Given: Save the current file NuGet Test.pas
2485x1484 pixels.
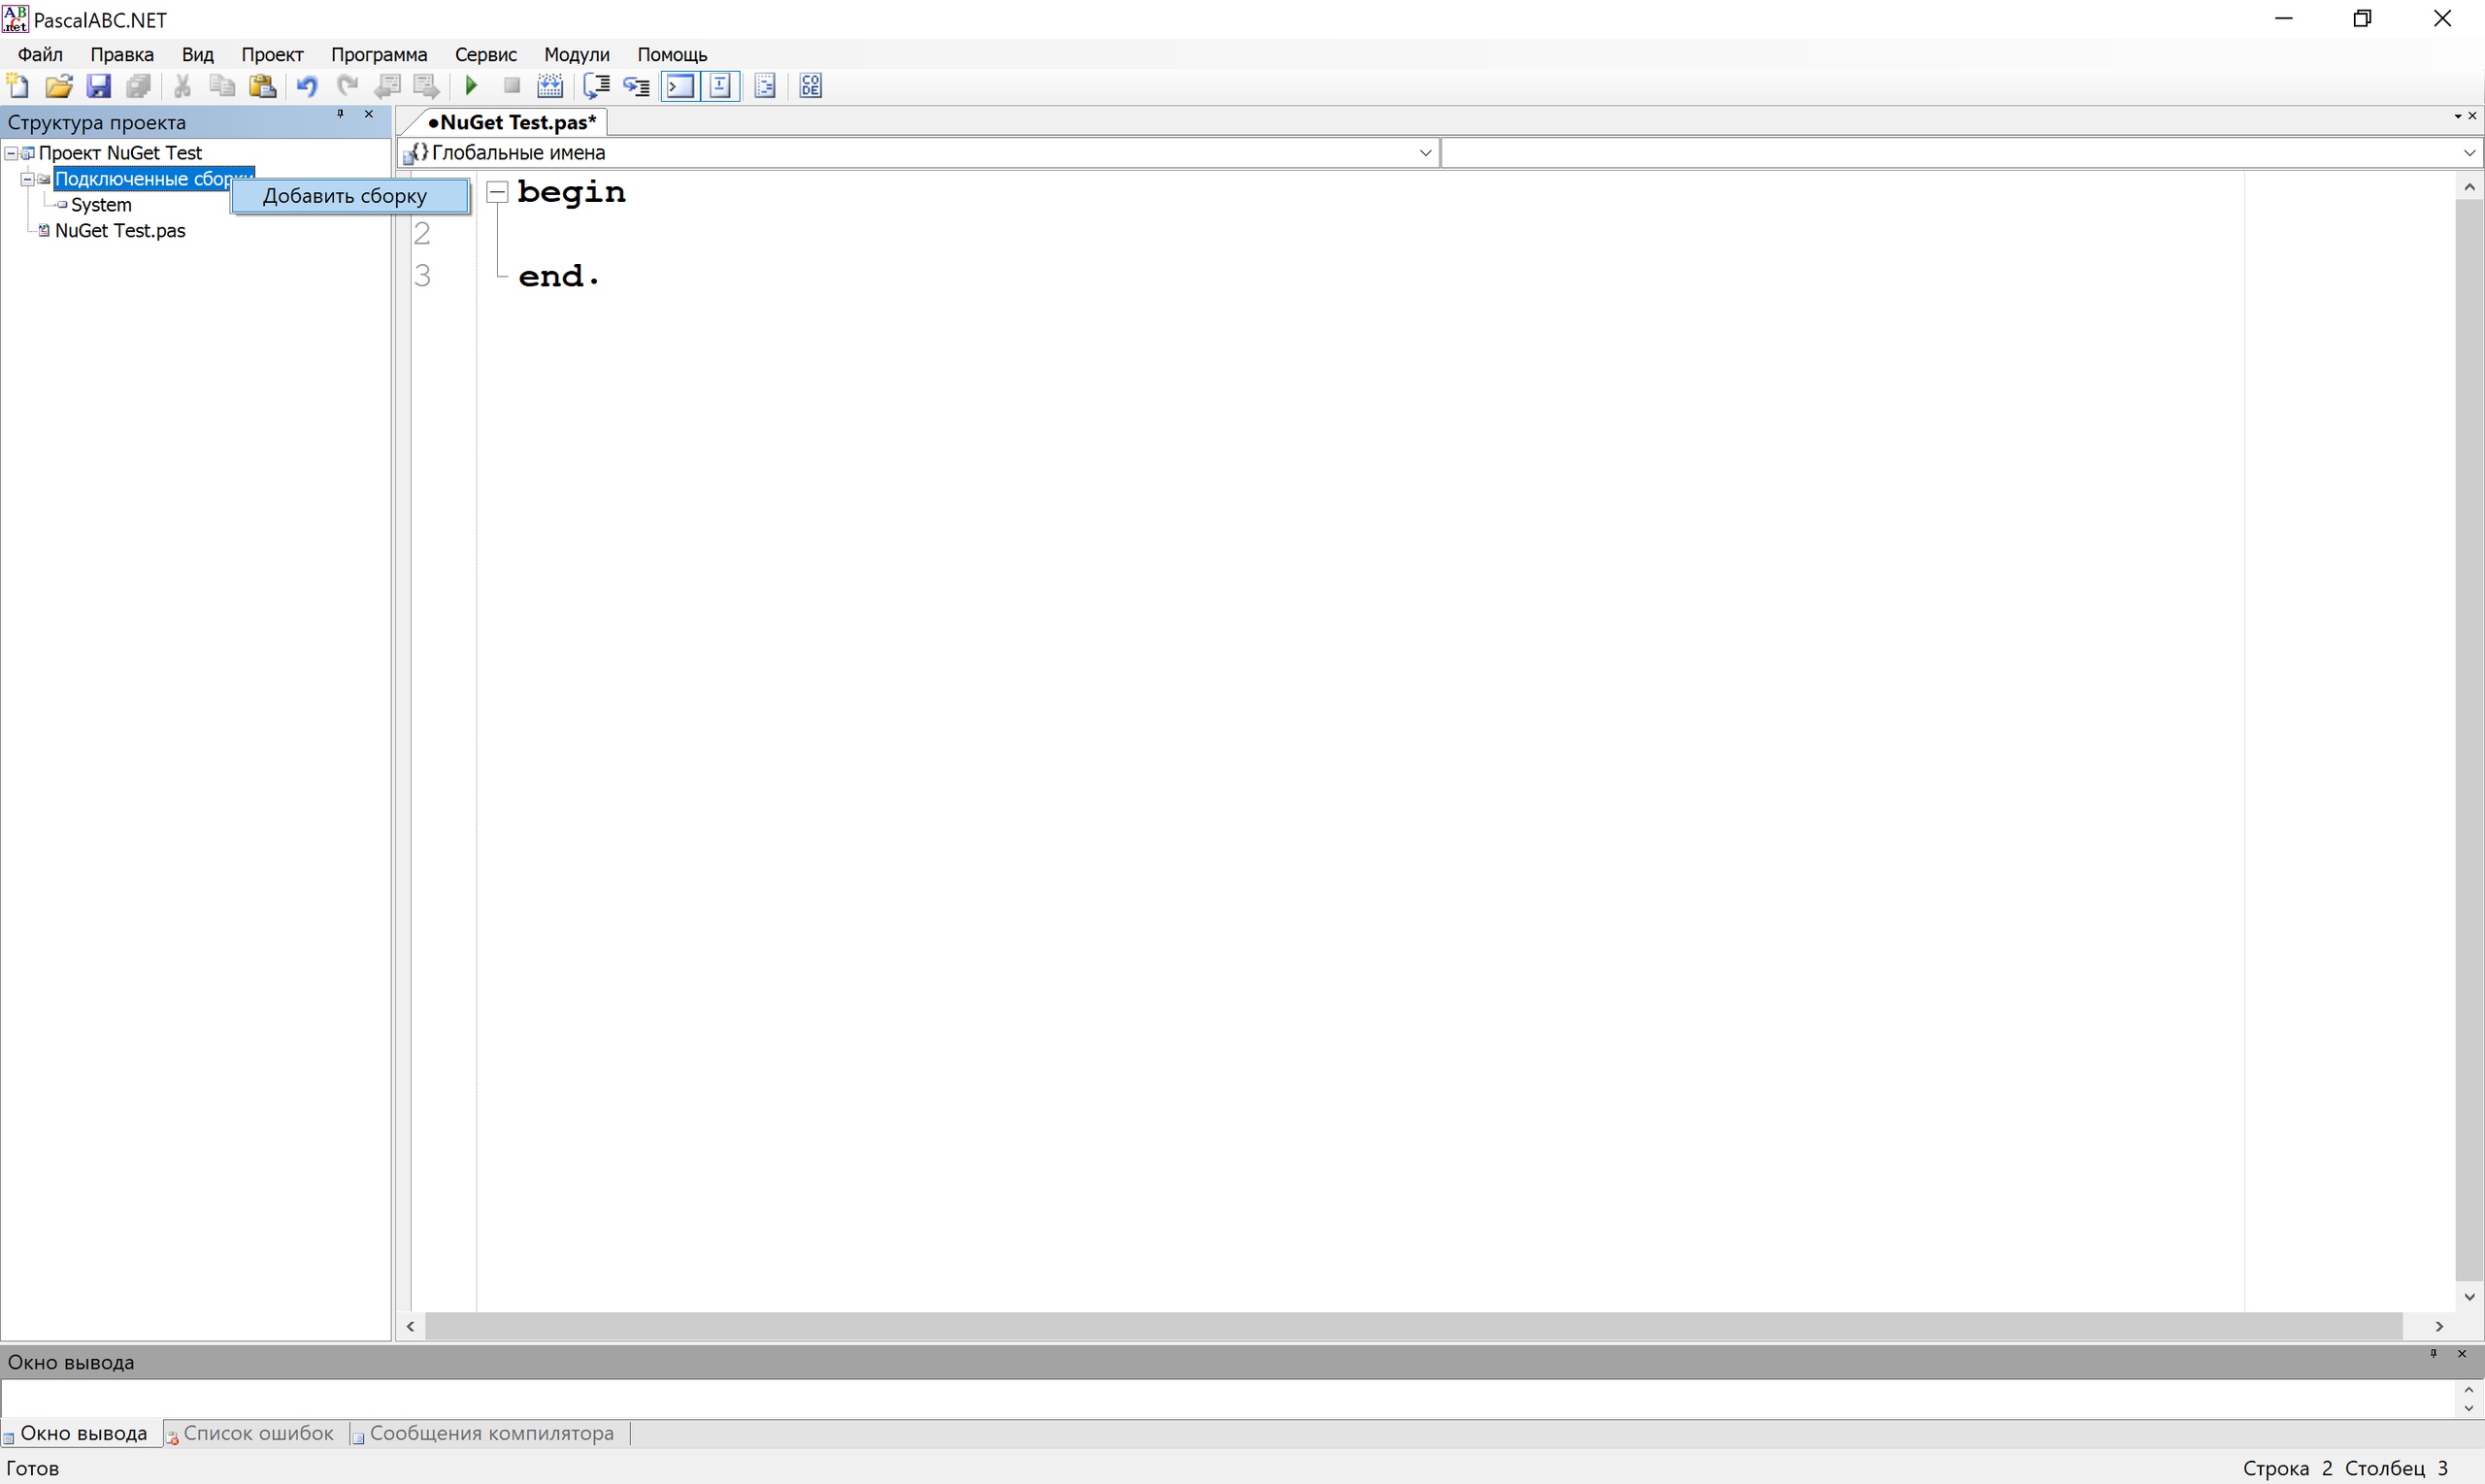Looking at the screenshot, I should click(x=98, y=86).
